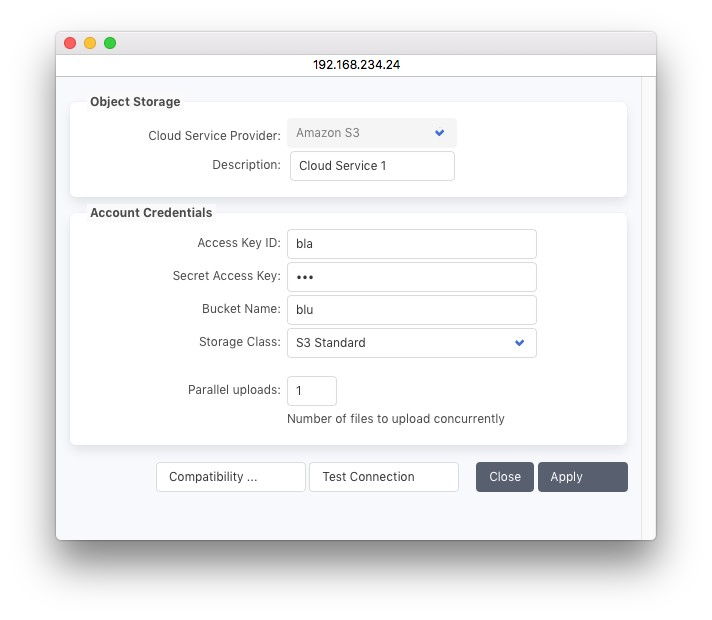712x620 pixels.
Task: Focus the Description field with Cloud Service 1
Action: click(x=372, y=166)
